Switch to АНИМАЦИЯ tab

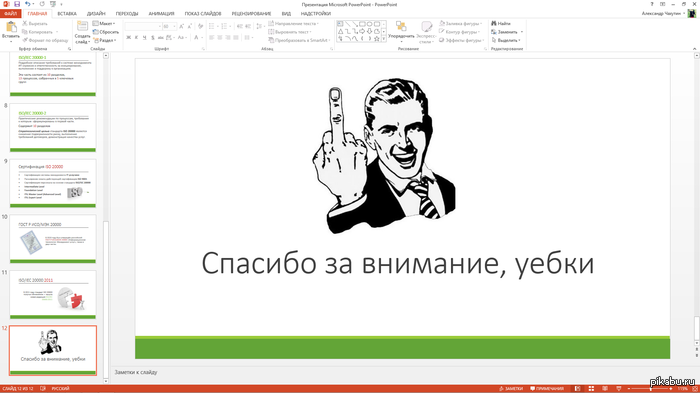[x=161, y=13]
